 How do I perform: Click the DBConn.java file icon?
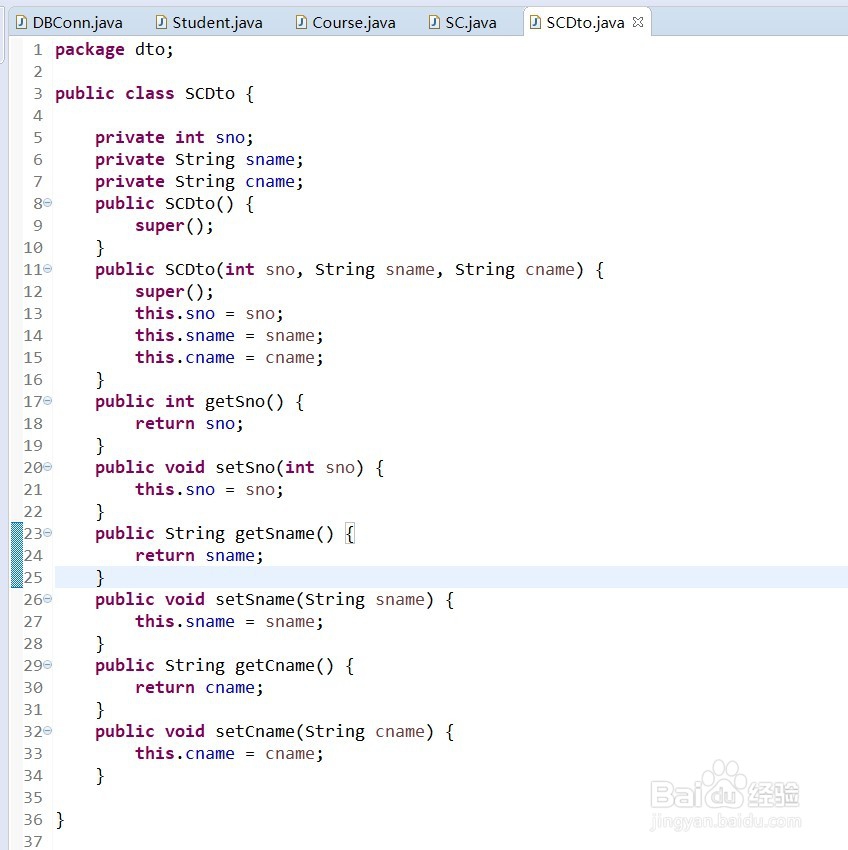point(21,22)
